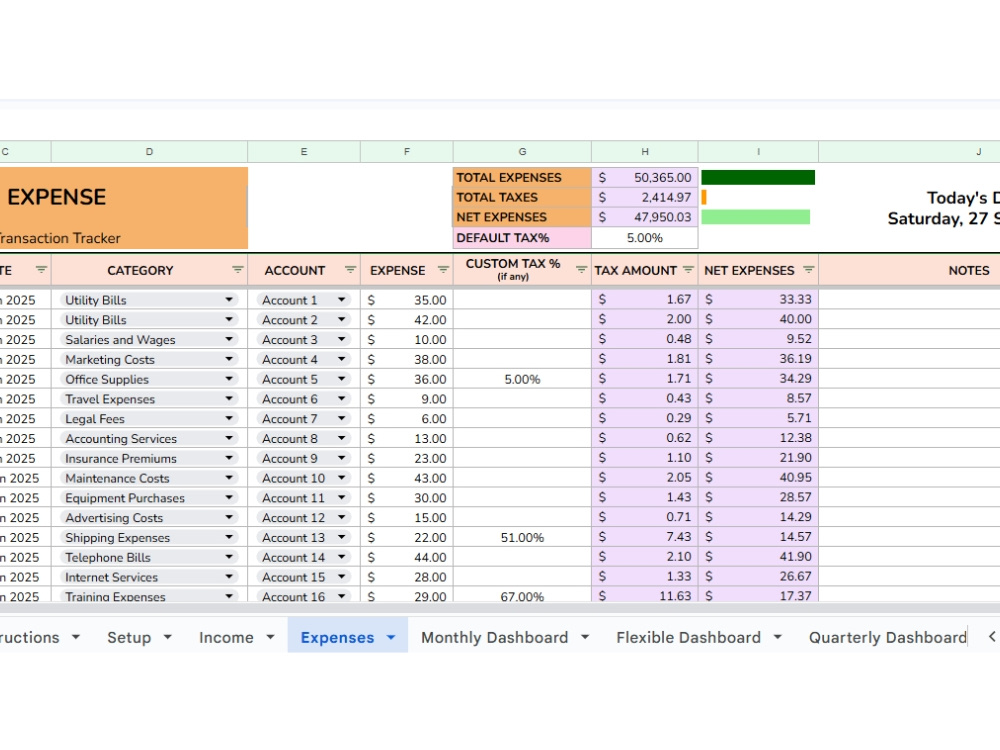
Task: Click the light green net expenses bar
Action: [x=756, y=217]
